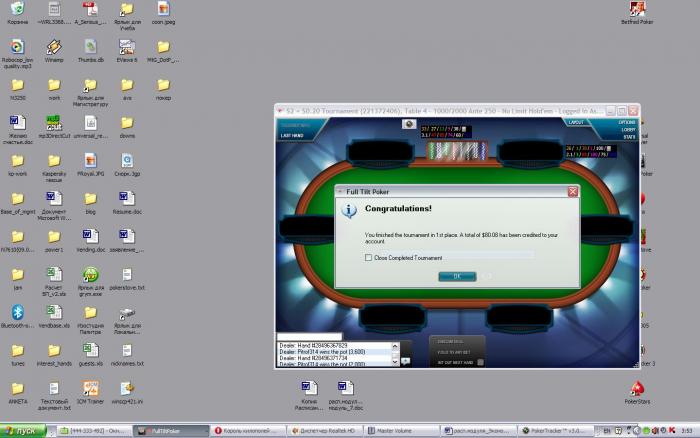The image size is (700, 438).
Task: Switch to FullTiltPoker taskbar button
Action: 171,431
